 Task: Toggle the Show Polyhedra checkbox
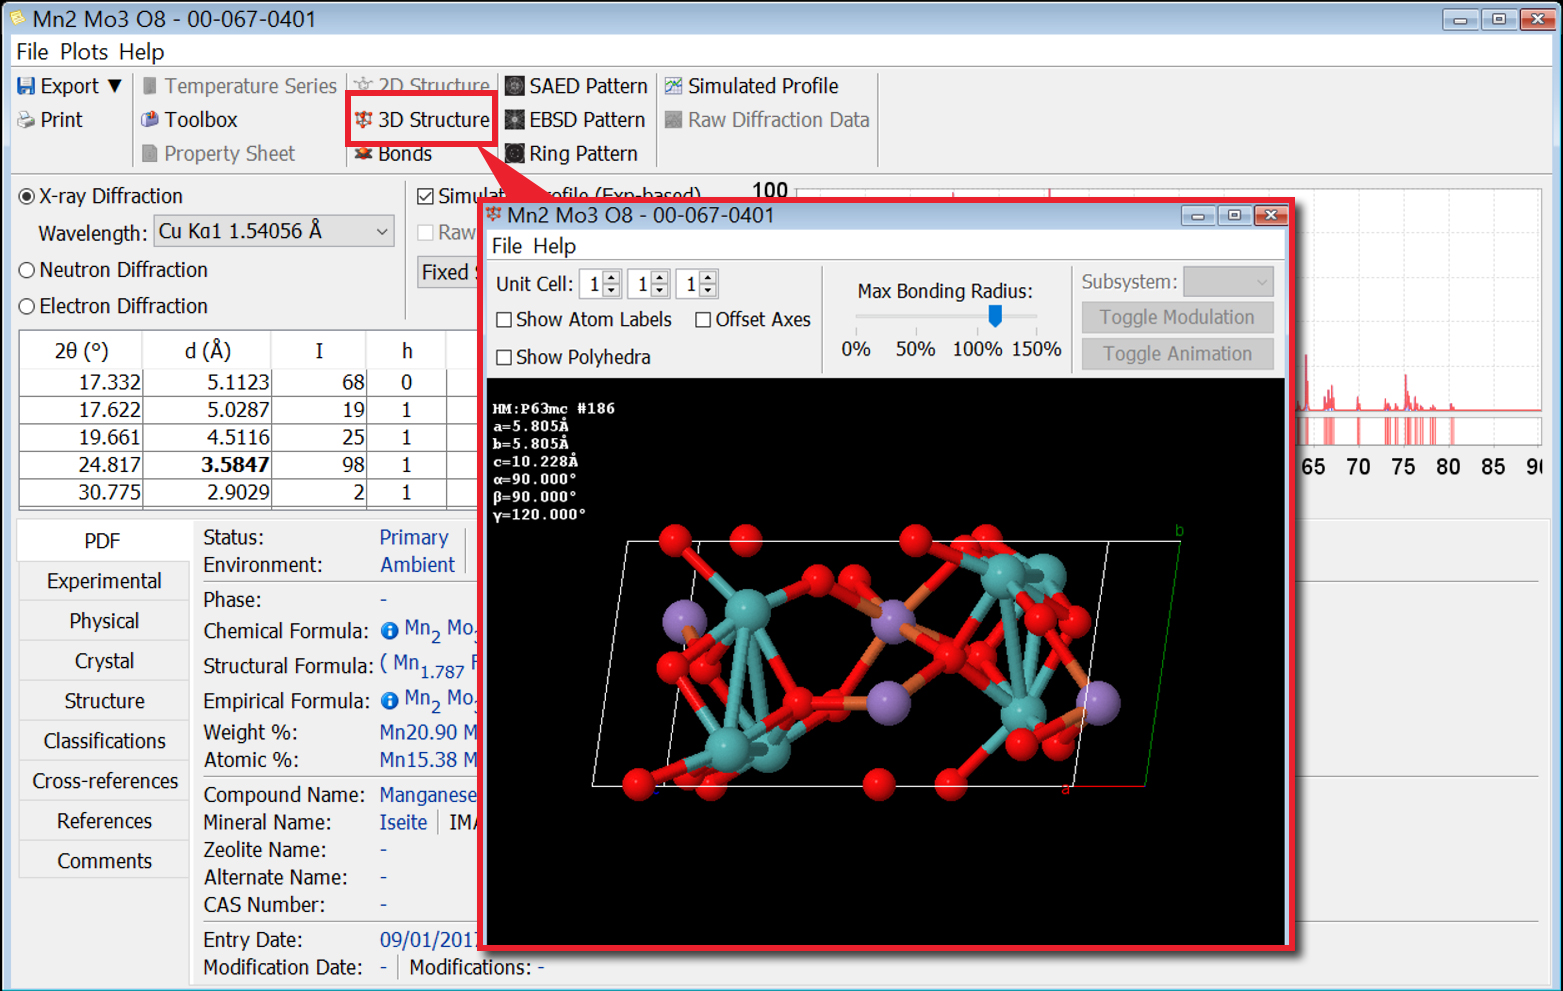click(x=505, y=358)
